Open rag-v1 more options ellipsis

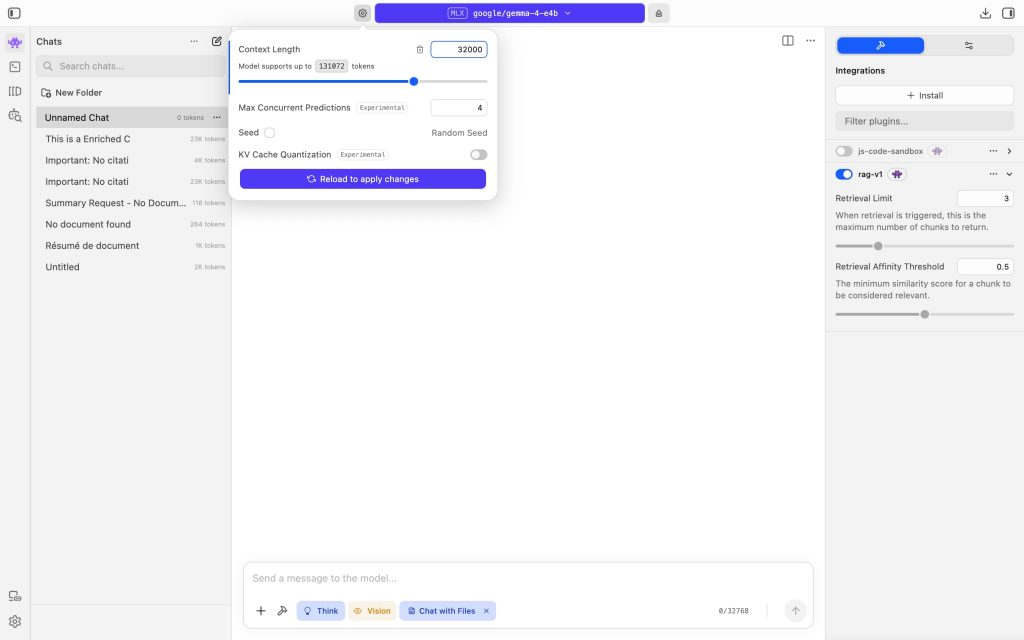point(993,174)
